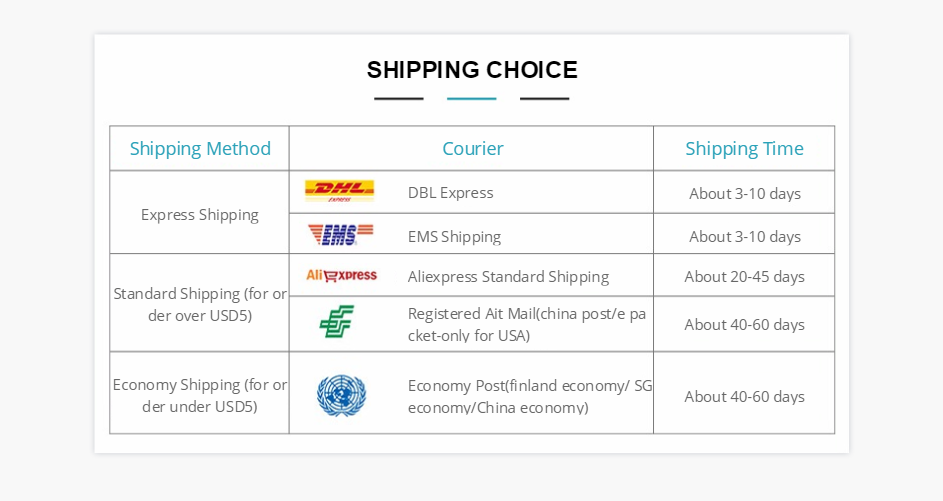Select the Courier column header
The height and width of the screenshot is (501, 943).
point(472,149)
